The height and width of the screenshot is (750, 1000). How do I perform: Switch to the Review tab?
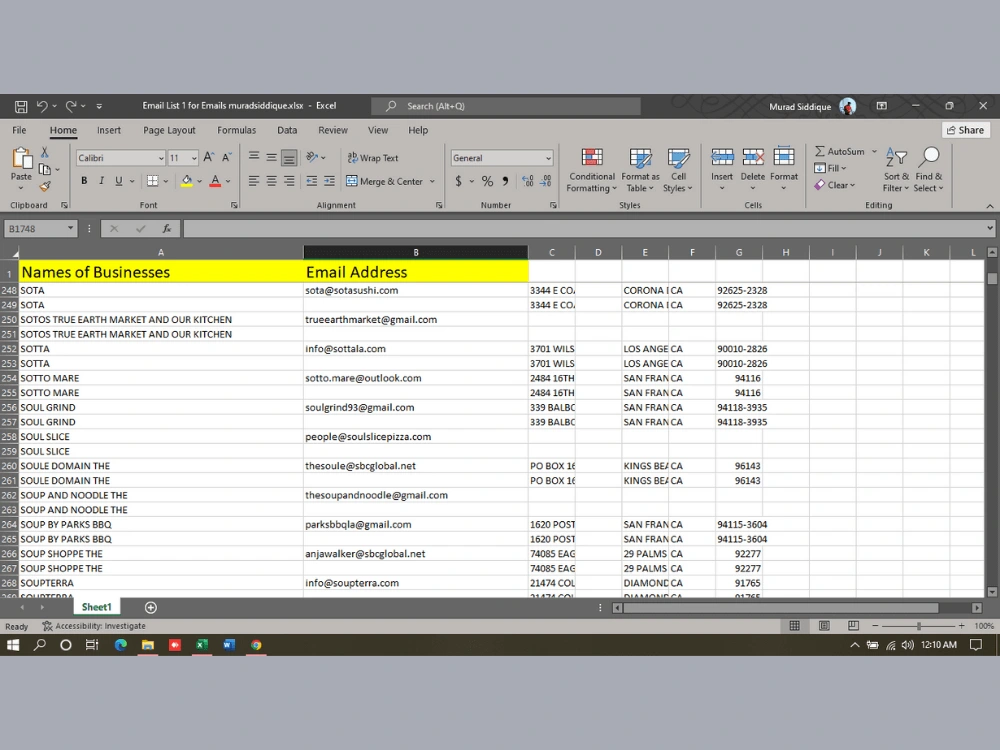[x=333, y=130]
